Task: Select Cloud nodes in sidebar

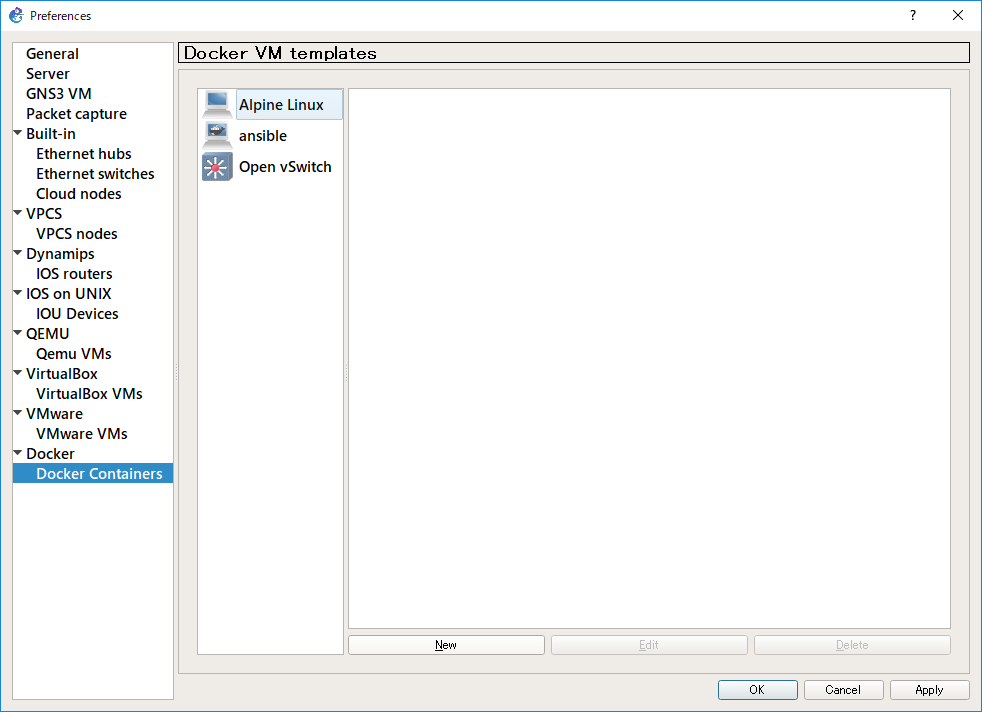Action: pyautogui.click(x=78, y=194)
